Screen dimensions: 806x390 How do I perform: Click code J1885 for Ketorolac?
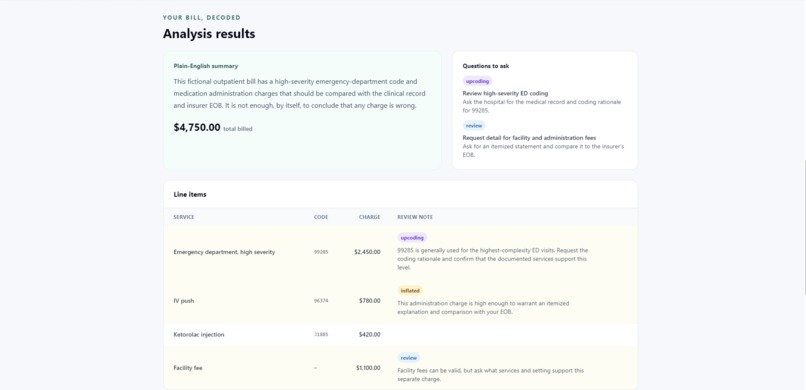click(321, 335)
